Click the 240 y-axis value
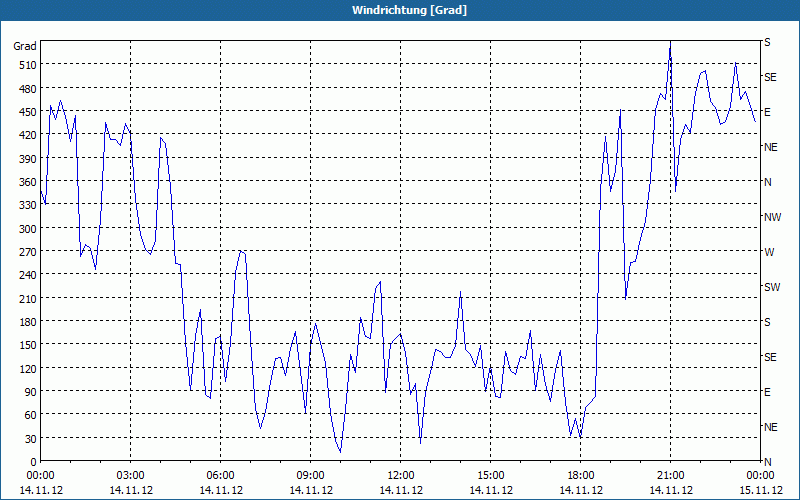Viewport: 800px width, 500px height. click(28, 275)
